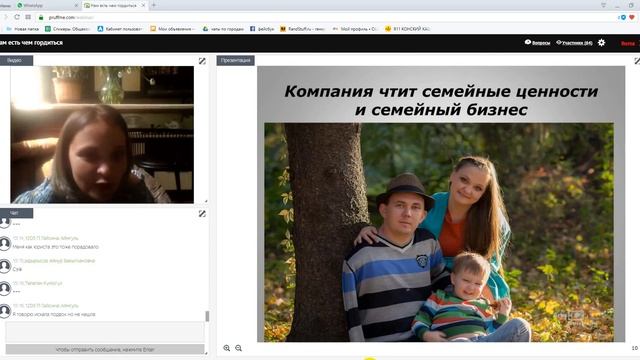Click the Видео panel resize corner handle
Image resolution: width=640 pixels, height=360 pixels.
pyautogui.click(x=206, y=201)
